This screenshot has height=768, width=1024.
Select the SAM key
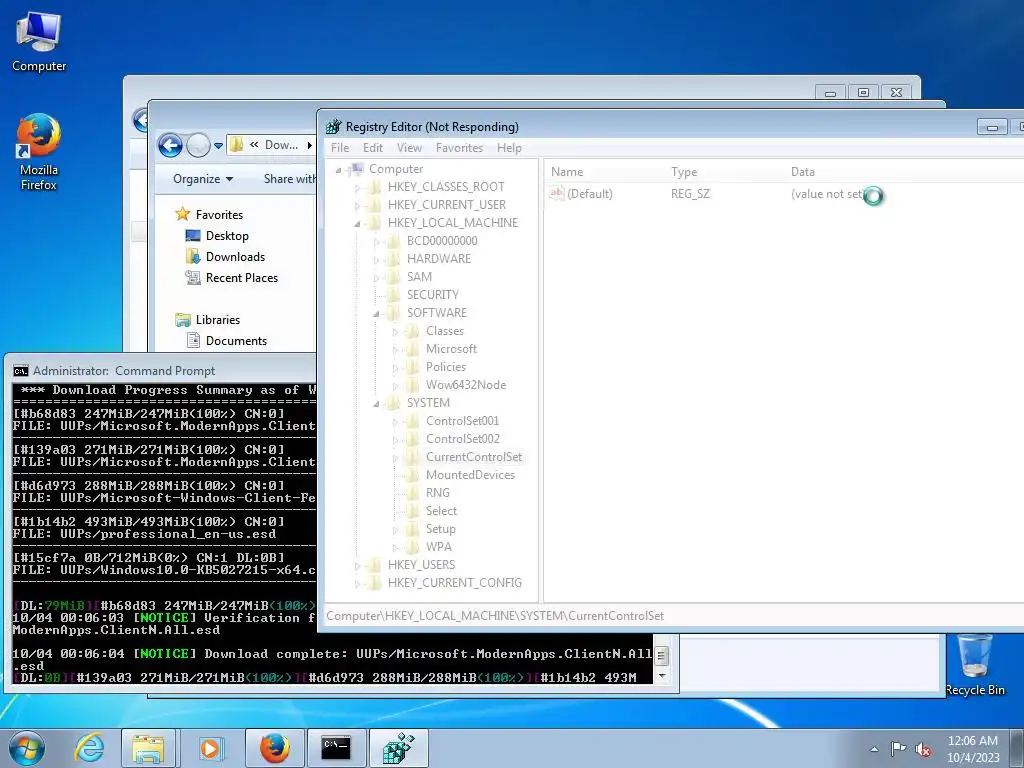419,276
